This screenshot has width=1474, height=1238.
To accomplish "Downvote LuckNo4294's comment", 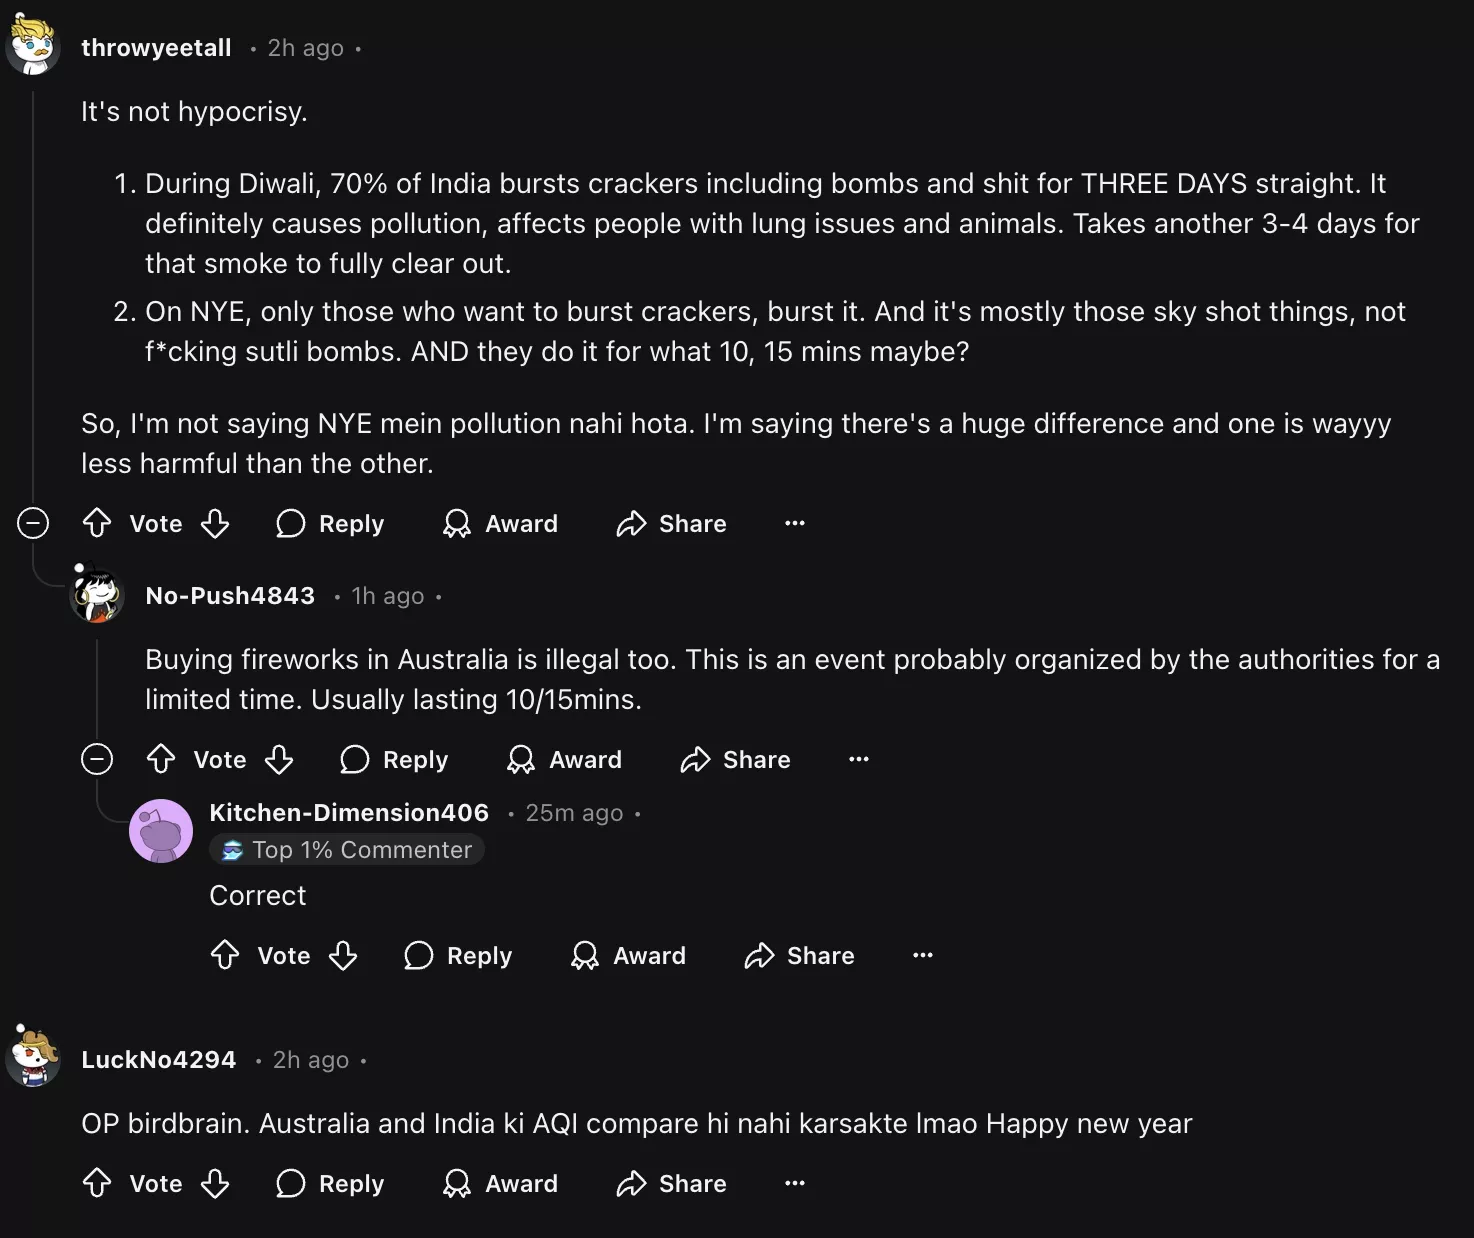I will click(215, 1183).
